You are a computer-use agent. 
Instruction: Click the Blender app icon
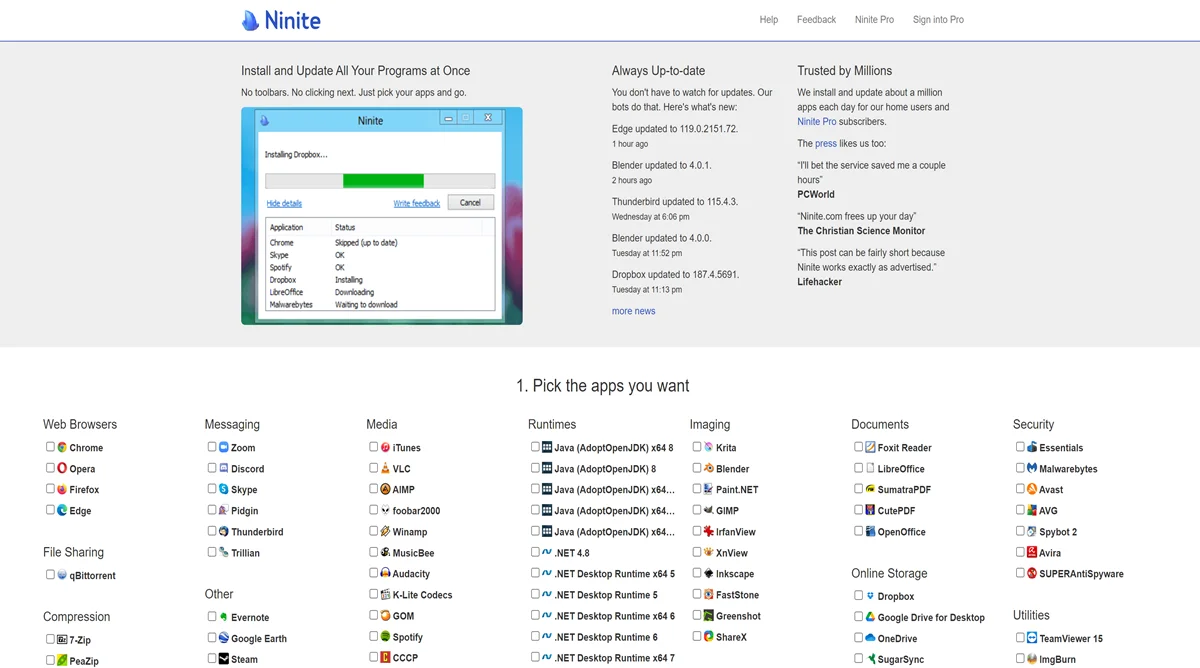708,468
